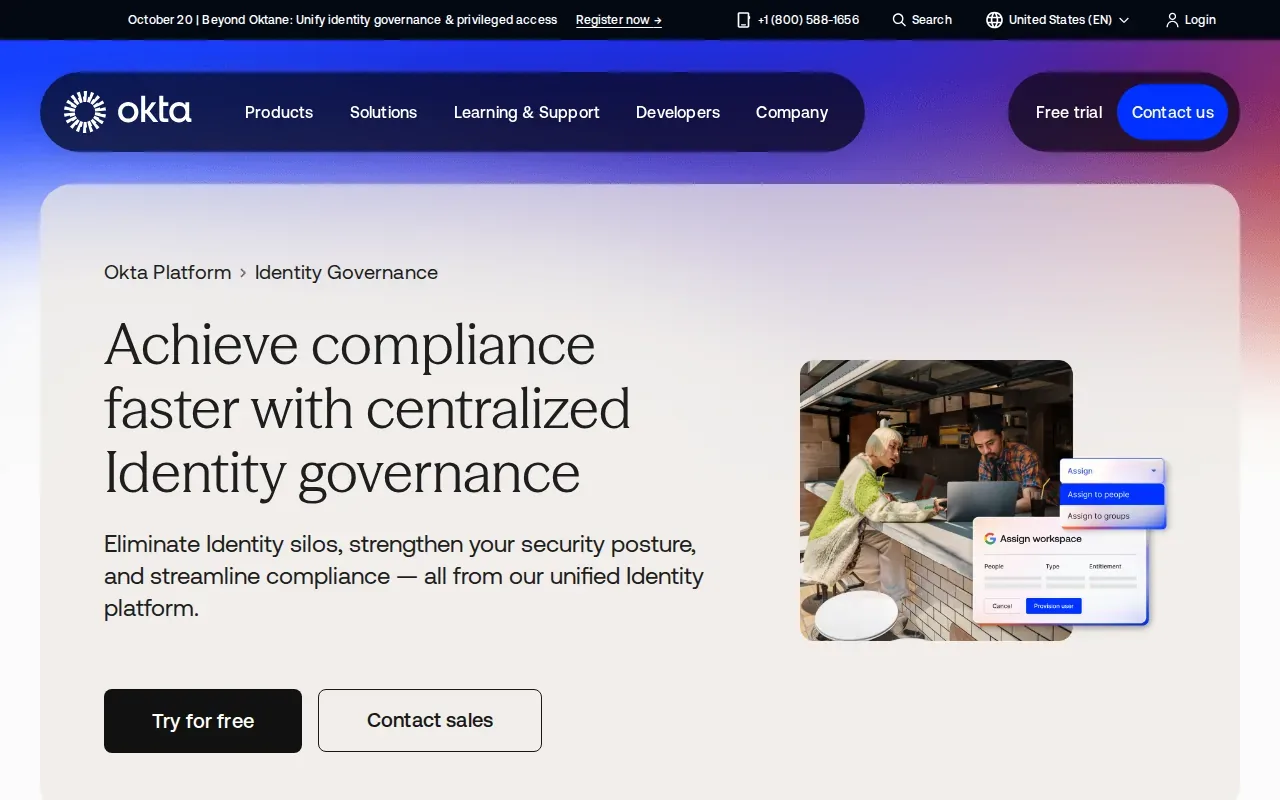Click the globe region icon
This screenshot has height=800, width=1280.
(x=994, y=20)
